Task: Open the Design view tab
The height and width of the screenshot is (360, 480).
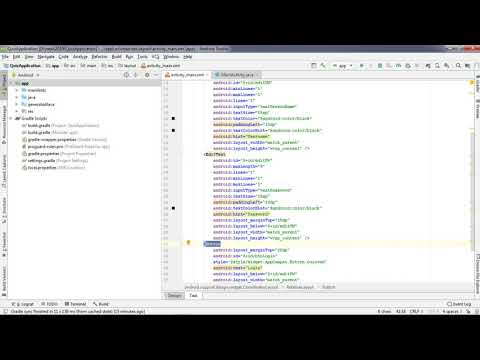Action: pyautogui.click(x=174, y=295)
